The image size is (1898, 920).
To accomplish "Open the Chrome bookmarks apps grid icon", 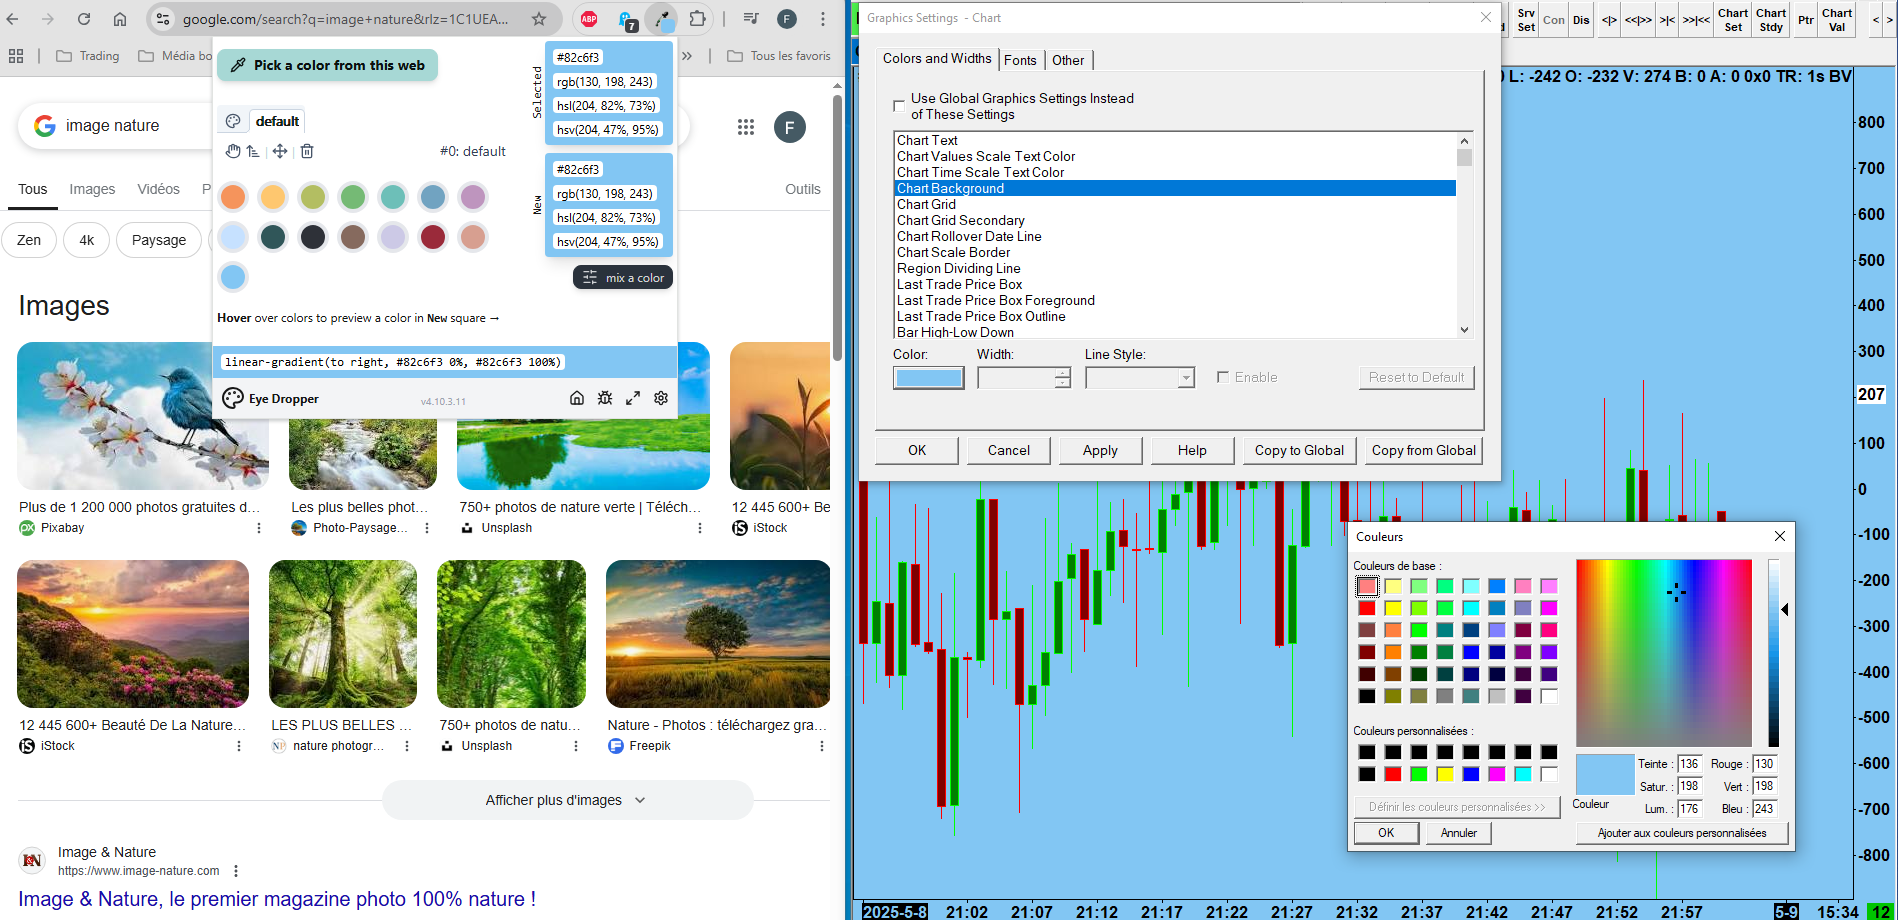I will pos(16,56).
